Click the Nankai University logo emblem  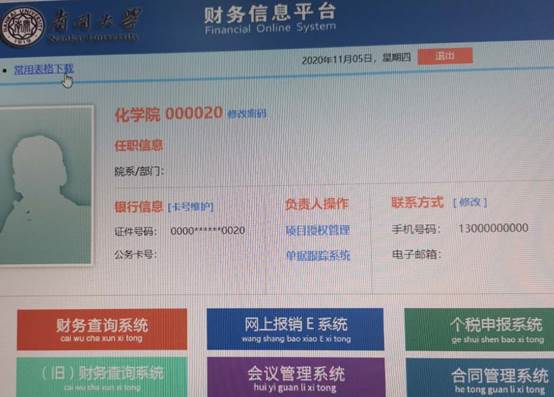tap(23, 26)
